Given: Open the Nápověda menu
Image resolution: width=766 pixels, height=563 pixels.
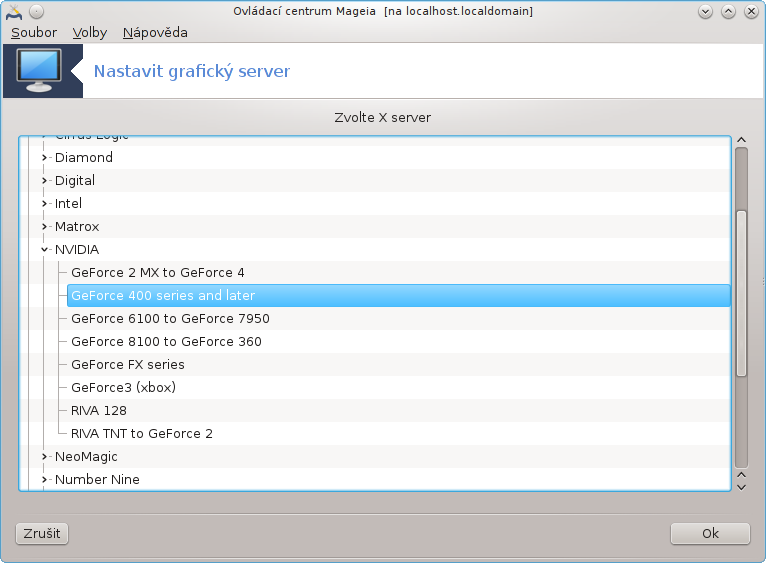Looking at the screenshot, I should (x=155, y=32).
